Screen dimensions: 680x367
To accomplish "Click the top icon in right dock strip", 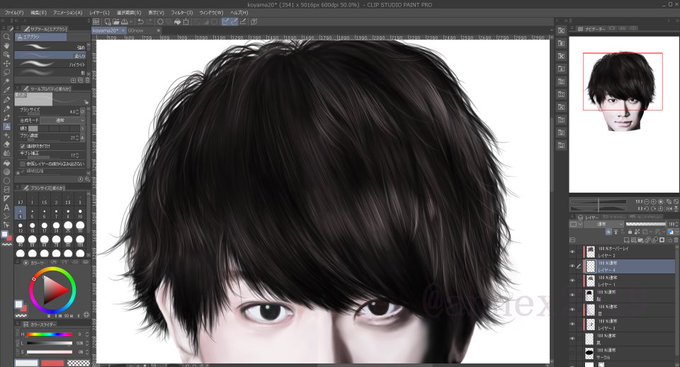I will click(561, 30).
